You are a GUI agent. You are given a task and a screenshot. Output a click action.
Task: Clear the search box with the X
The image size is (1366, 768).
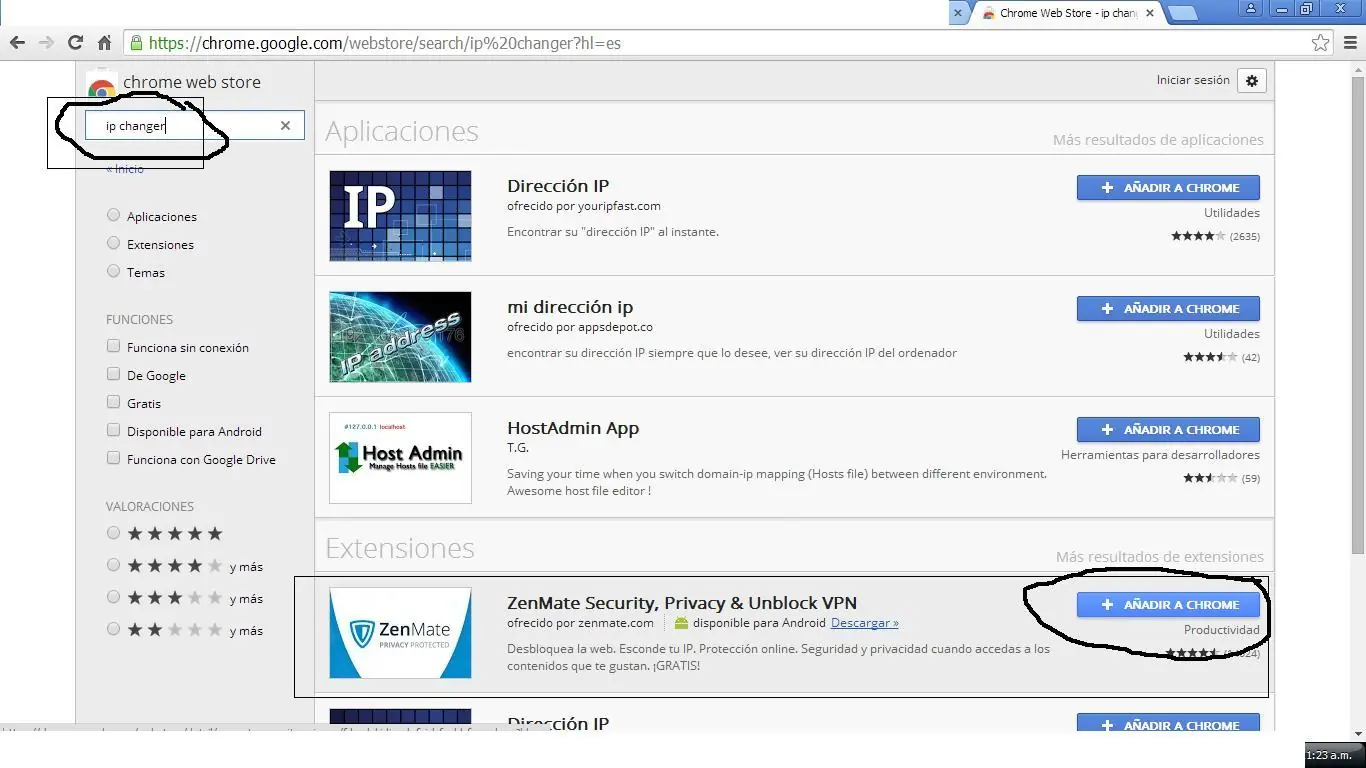tap(285, 125)
